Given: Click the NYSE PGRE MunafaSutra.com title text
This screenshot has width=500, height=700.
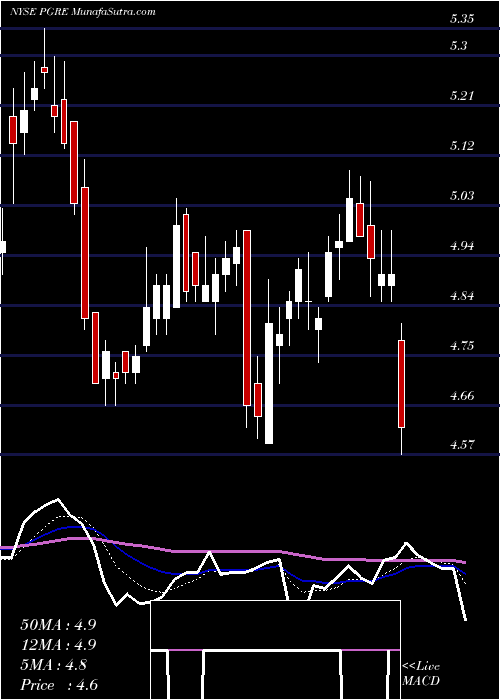Looking at the screenshot, I should tap(82, 12).
